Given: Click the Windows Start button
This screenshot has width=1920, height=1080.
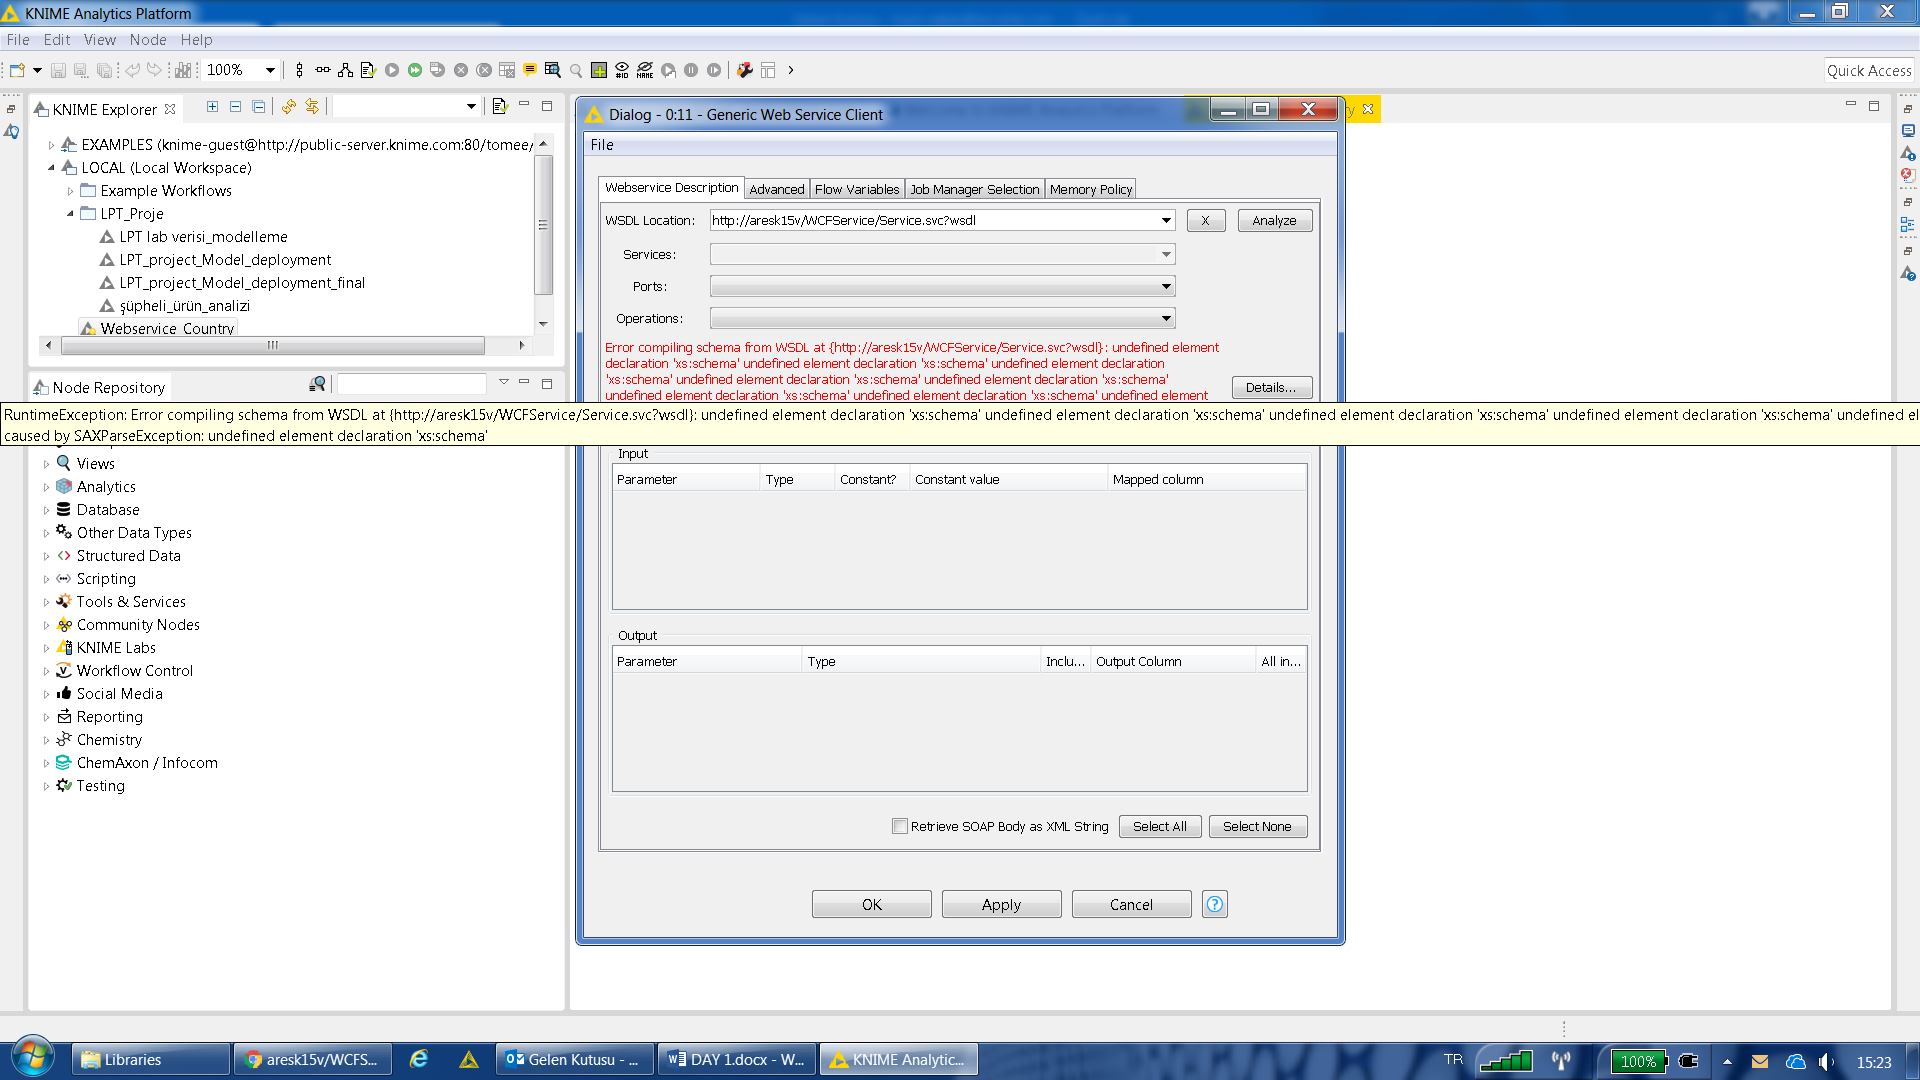Looking at the screenshot, I should coord(32,1057).
